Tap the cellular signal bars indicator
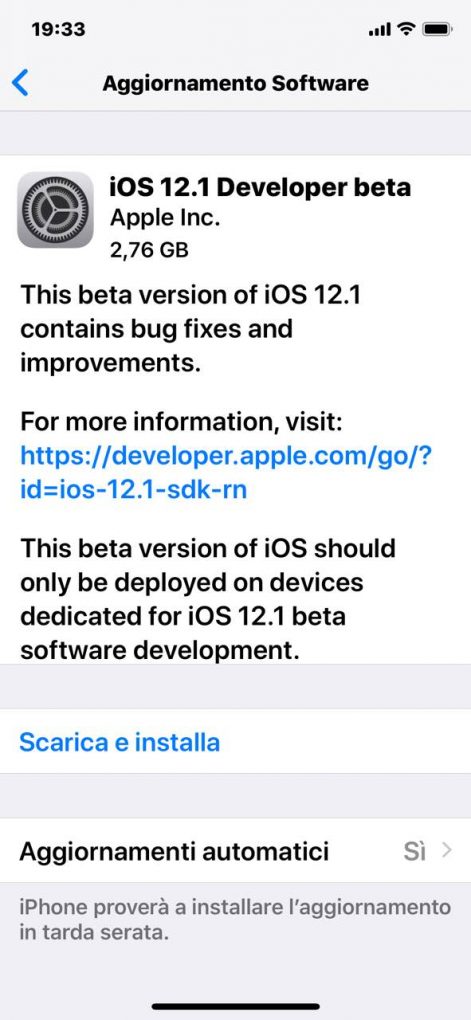The width and height of the screenshot is (471, 1020). [x=379, y=30]
